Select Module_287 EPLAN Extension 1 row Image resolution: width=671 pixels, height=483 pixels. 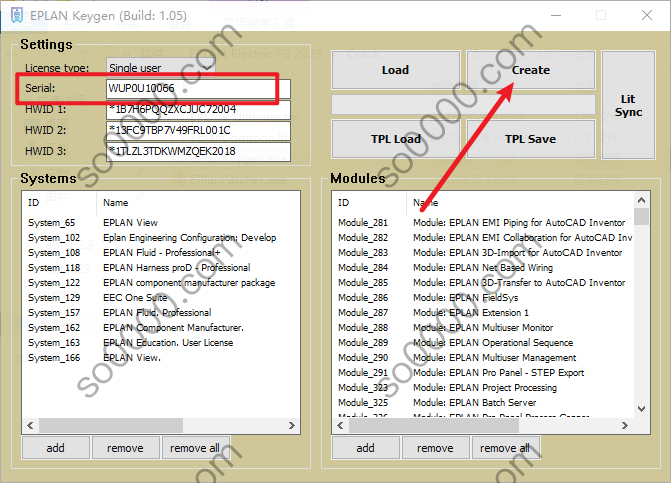click(484, 312)
